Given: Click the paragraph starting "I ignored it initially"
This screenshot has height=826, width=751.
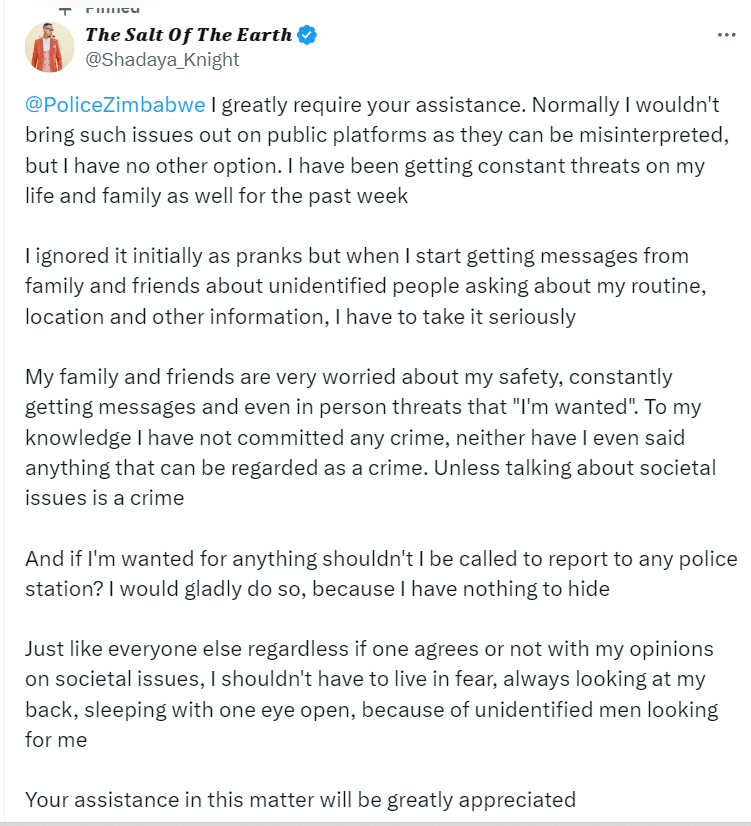Looking at the screenshot, I should pos(365,286).
